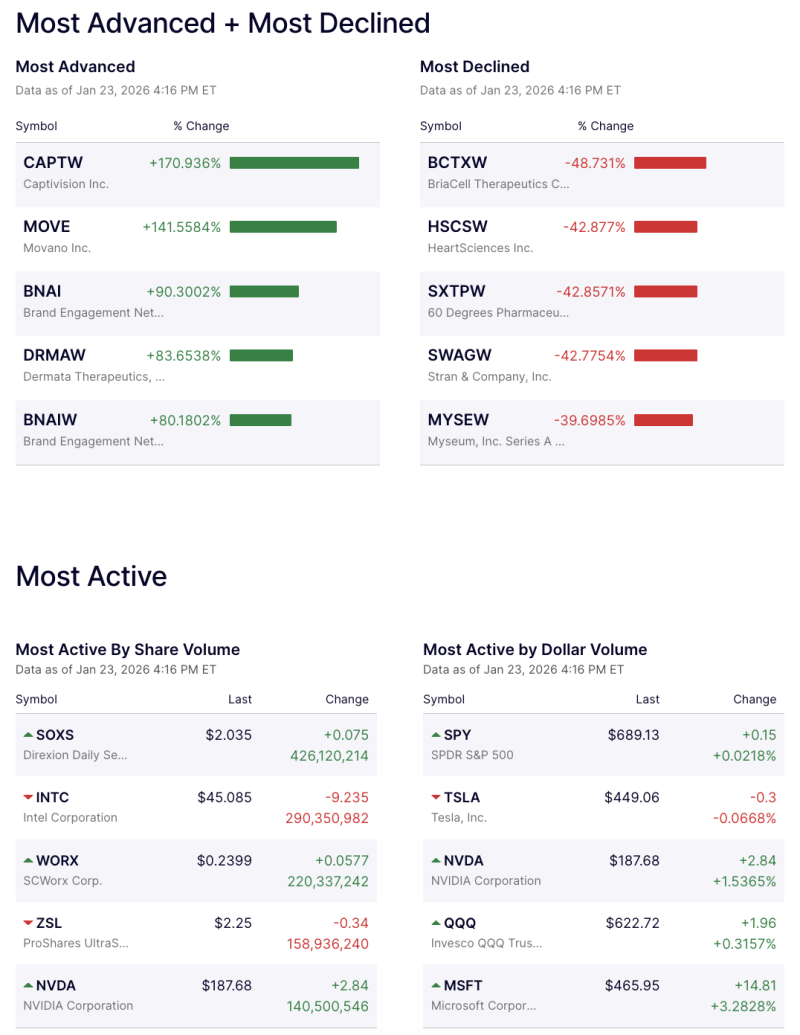Click BCTXW's red percent change bar

[670, 161]
